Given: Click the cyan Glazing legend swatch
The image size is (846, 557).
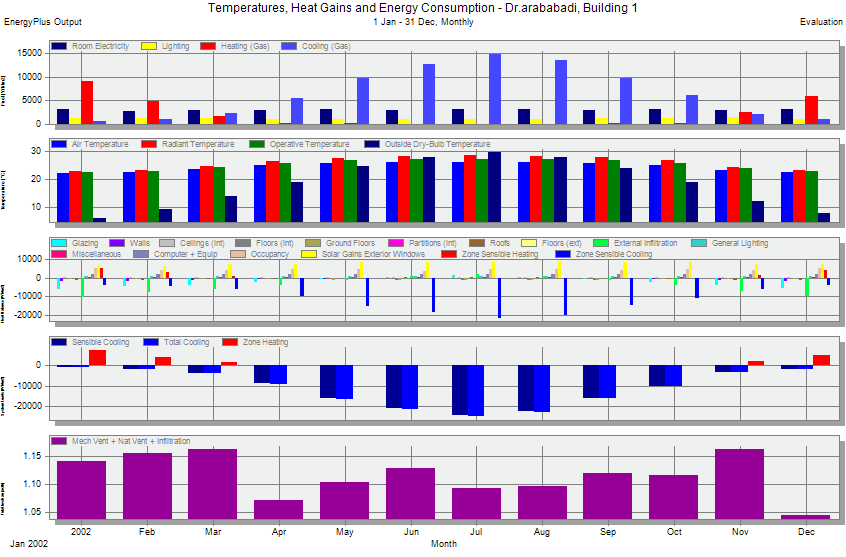Looking at the screenshot, I should [59, 243].
